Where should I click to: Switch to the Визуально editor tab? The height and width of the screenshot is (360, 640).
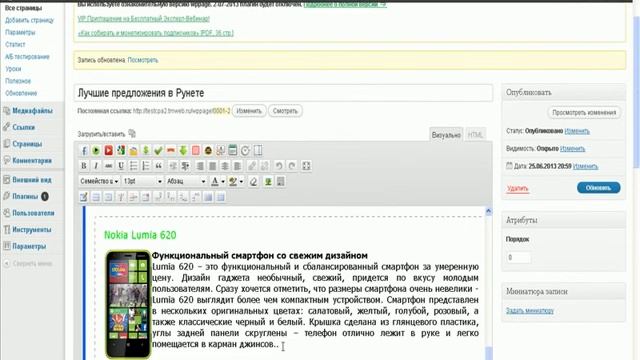pos(446,135)
